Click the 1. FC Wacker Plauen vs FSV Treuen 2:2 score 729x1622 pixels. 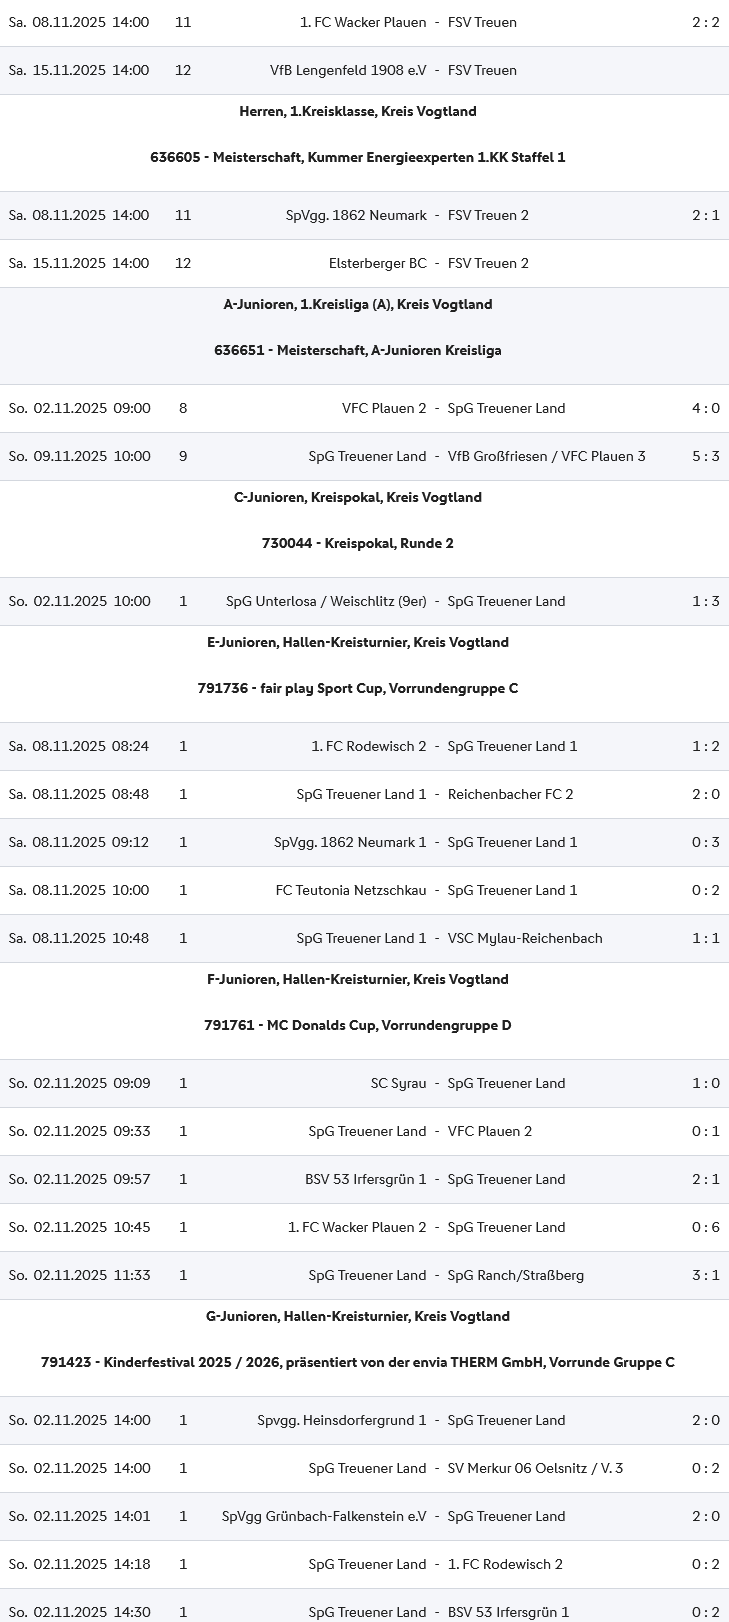point(705,22)
